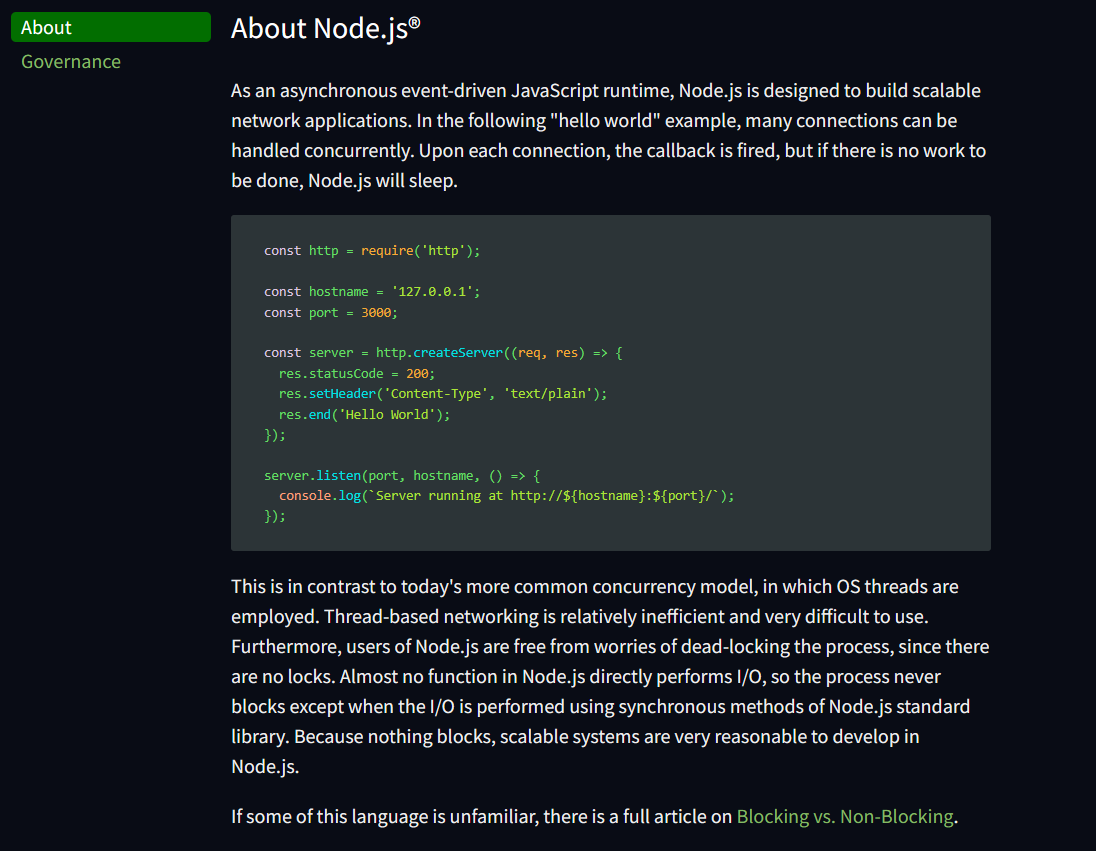Viewport: 1096px width, 851px height.
Task: Open the Blocking vs. Non-Blocking article link
Action: pyautogui.click(x=845, y=816)
